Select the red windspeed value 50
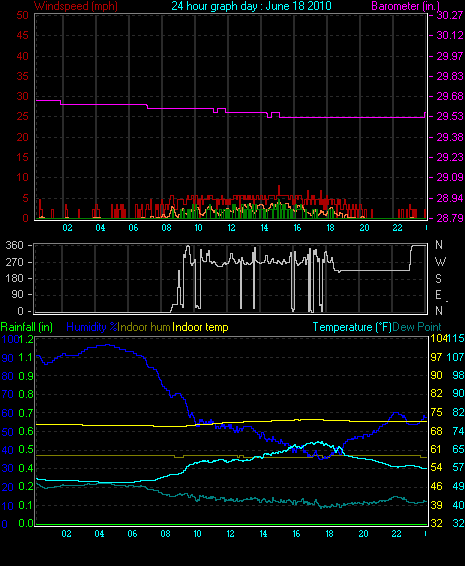This screenshot has width=465, height=566. click(22, 15)
